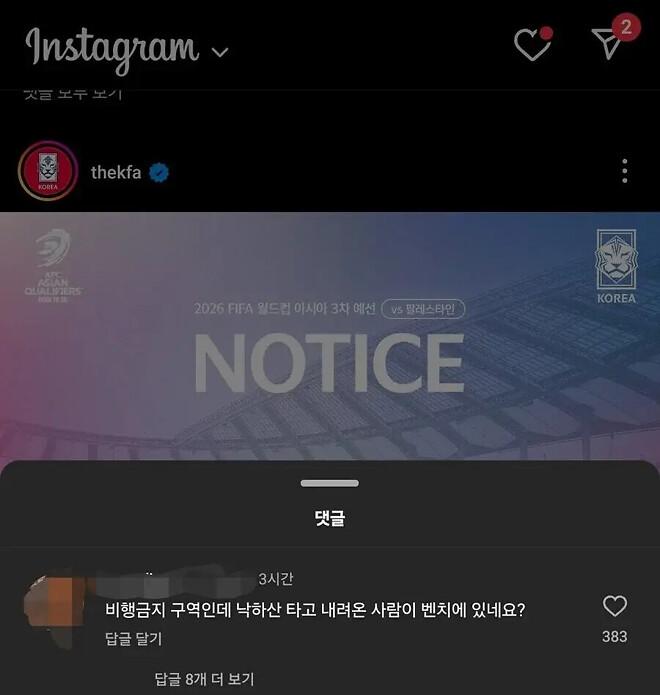The width and height of the screenshot is (660, 695).
Task: Tap the 댓글 comments sheet header
Action: [x=330, y=518]
